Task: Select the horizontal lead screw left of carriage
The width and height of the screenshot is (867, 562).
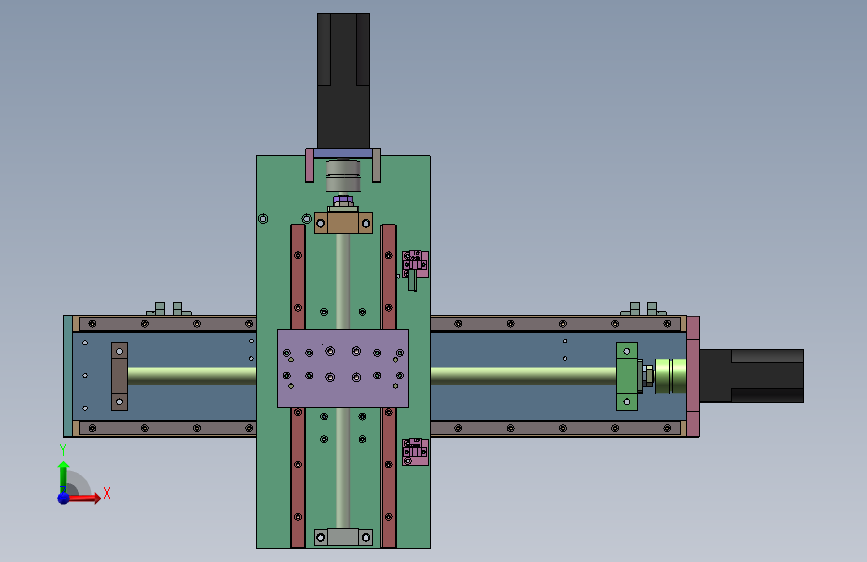Action: pos(192,376)
